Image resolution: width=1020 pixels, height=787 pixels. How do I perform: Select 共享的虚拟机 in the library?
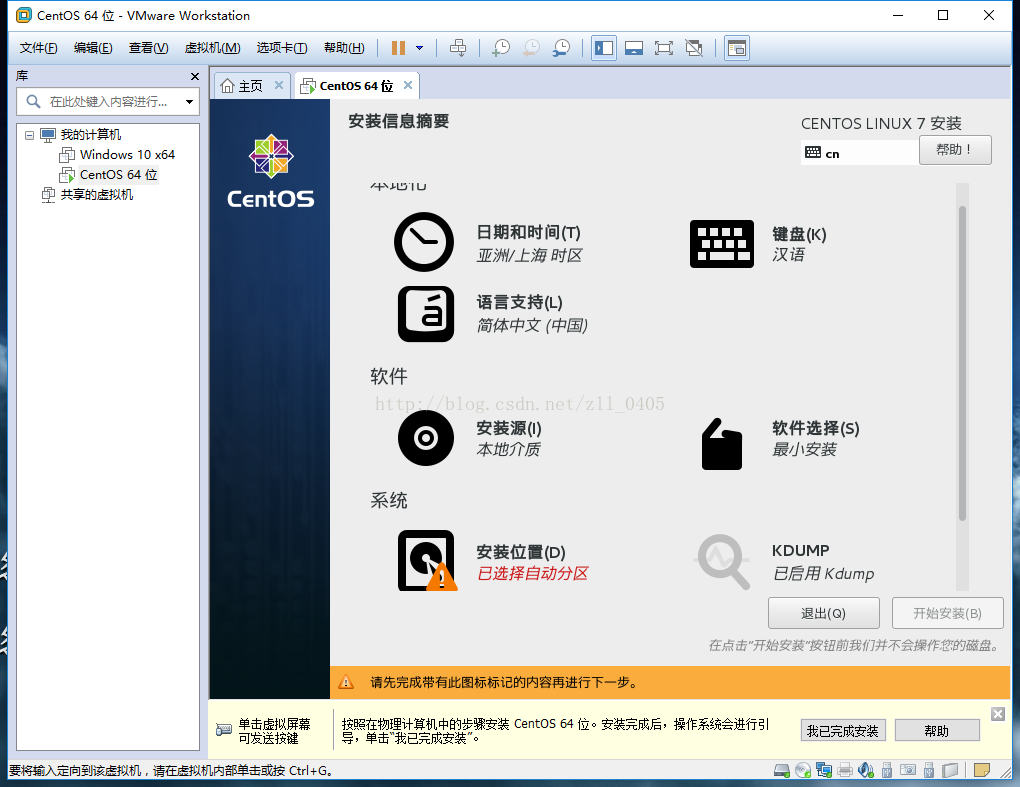96,195
